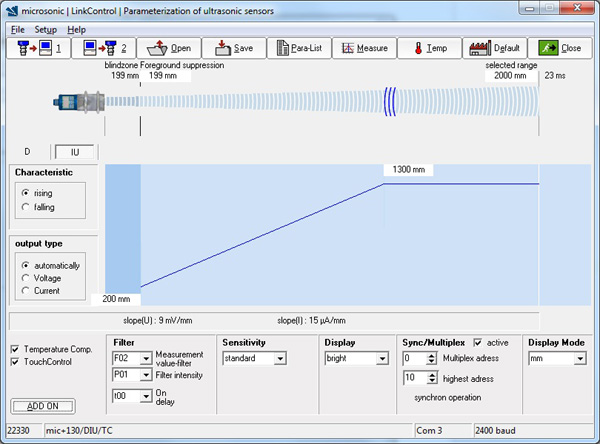Disable the TouchControl checkbox
Viewport: 600px width, 444px height.
[13, 362]
